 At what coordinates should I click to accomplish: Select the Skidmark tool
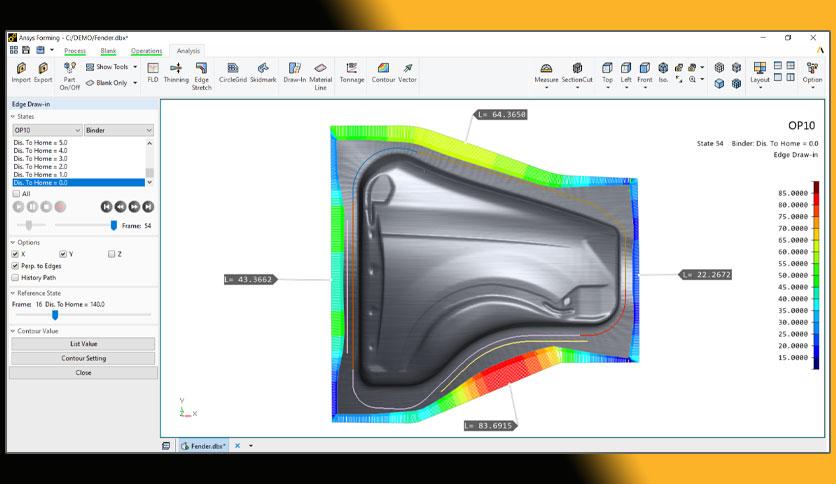coord(263,72)
